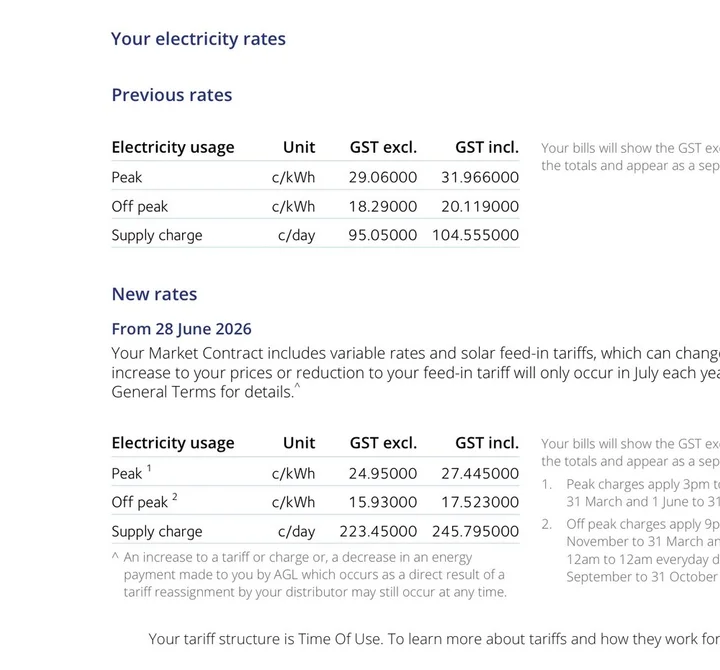Viewport: 720px width, 670px height.
Task: Click the 'From 28 June 2026' subheading
Action: [x=181, y=329]
